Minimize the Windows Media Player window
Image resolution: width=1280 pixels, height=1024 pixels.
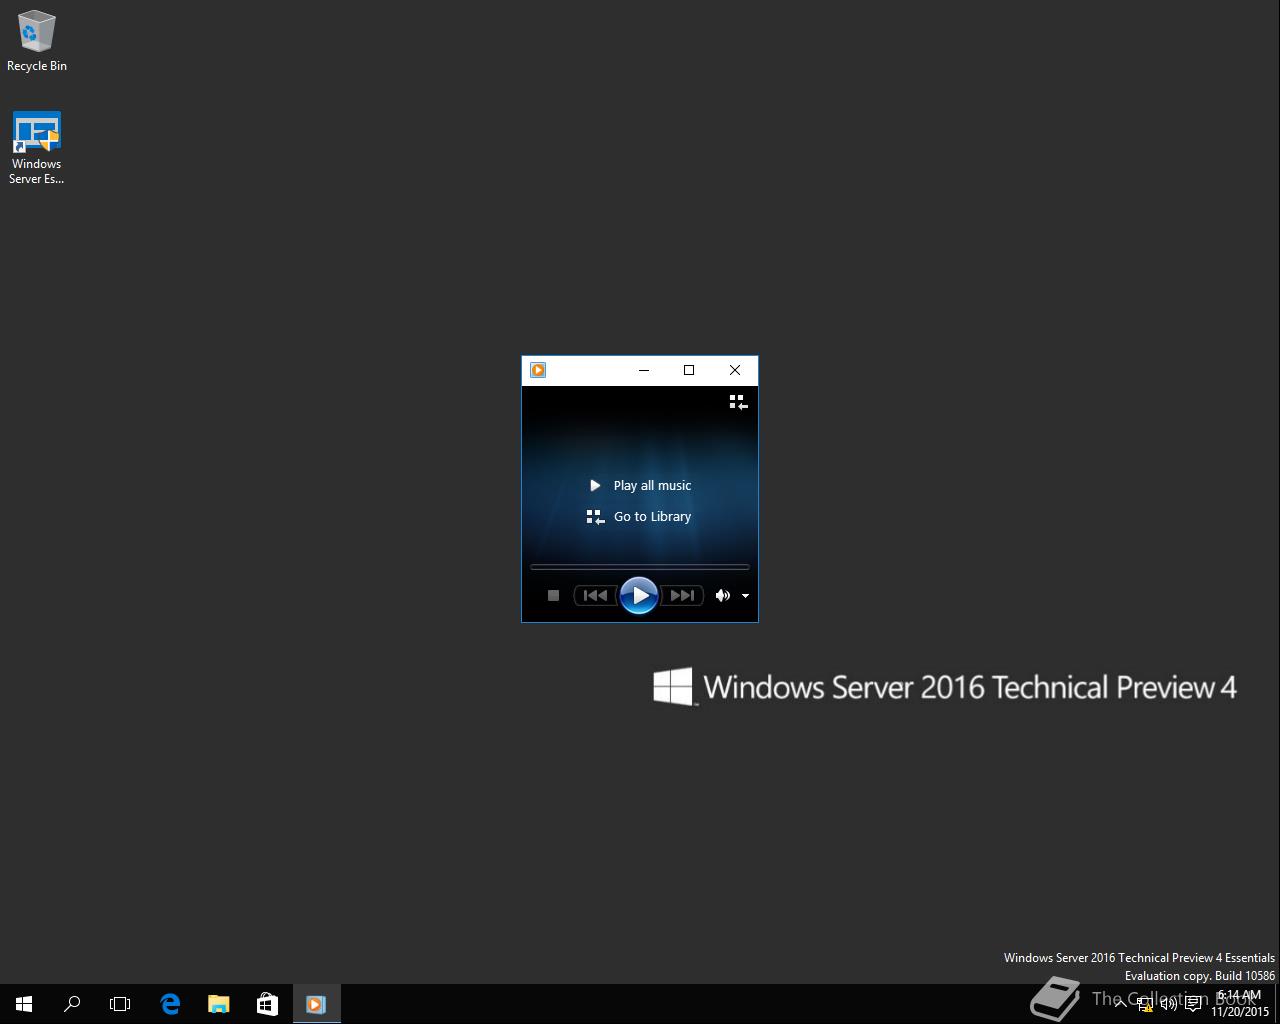pos(644,370)
